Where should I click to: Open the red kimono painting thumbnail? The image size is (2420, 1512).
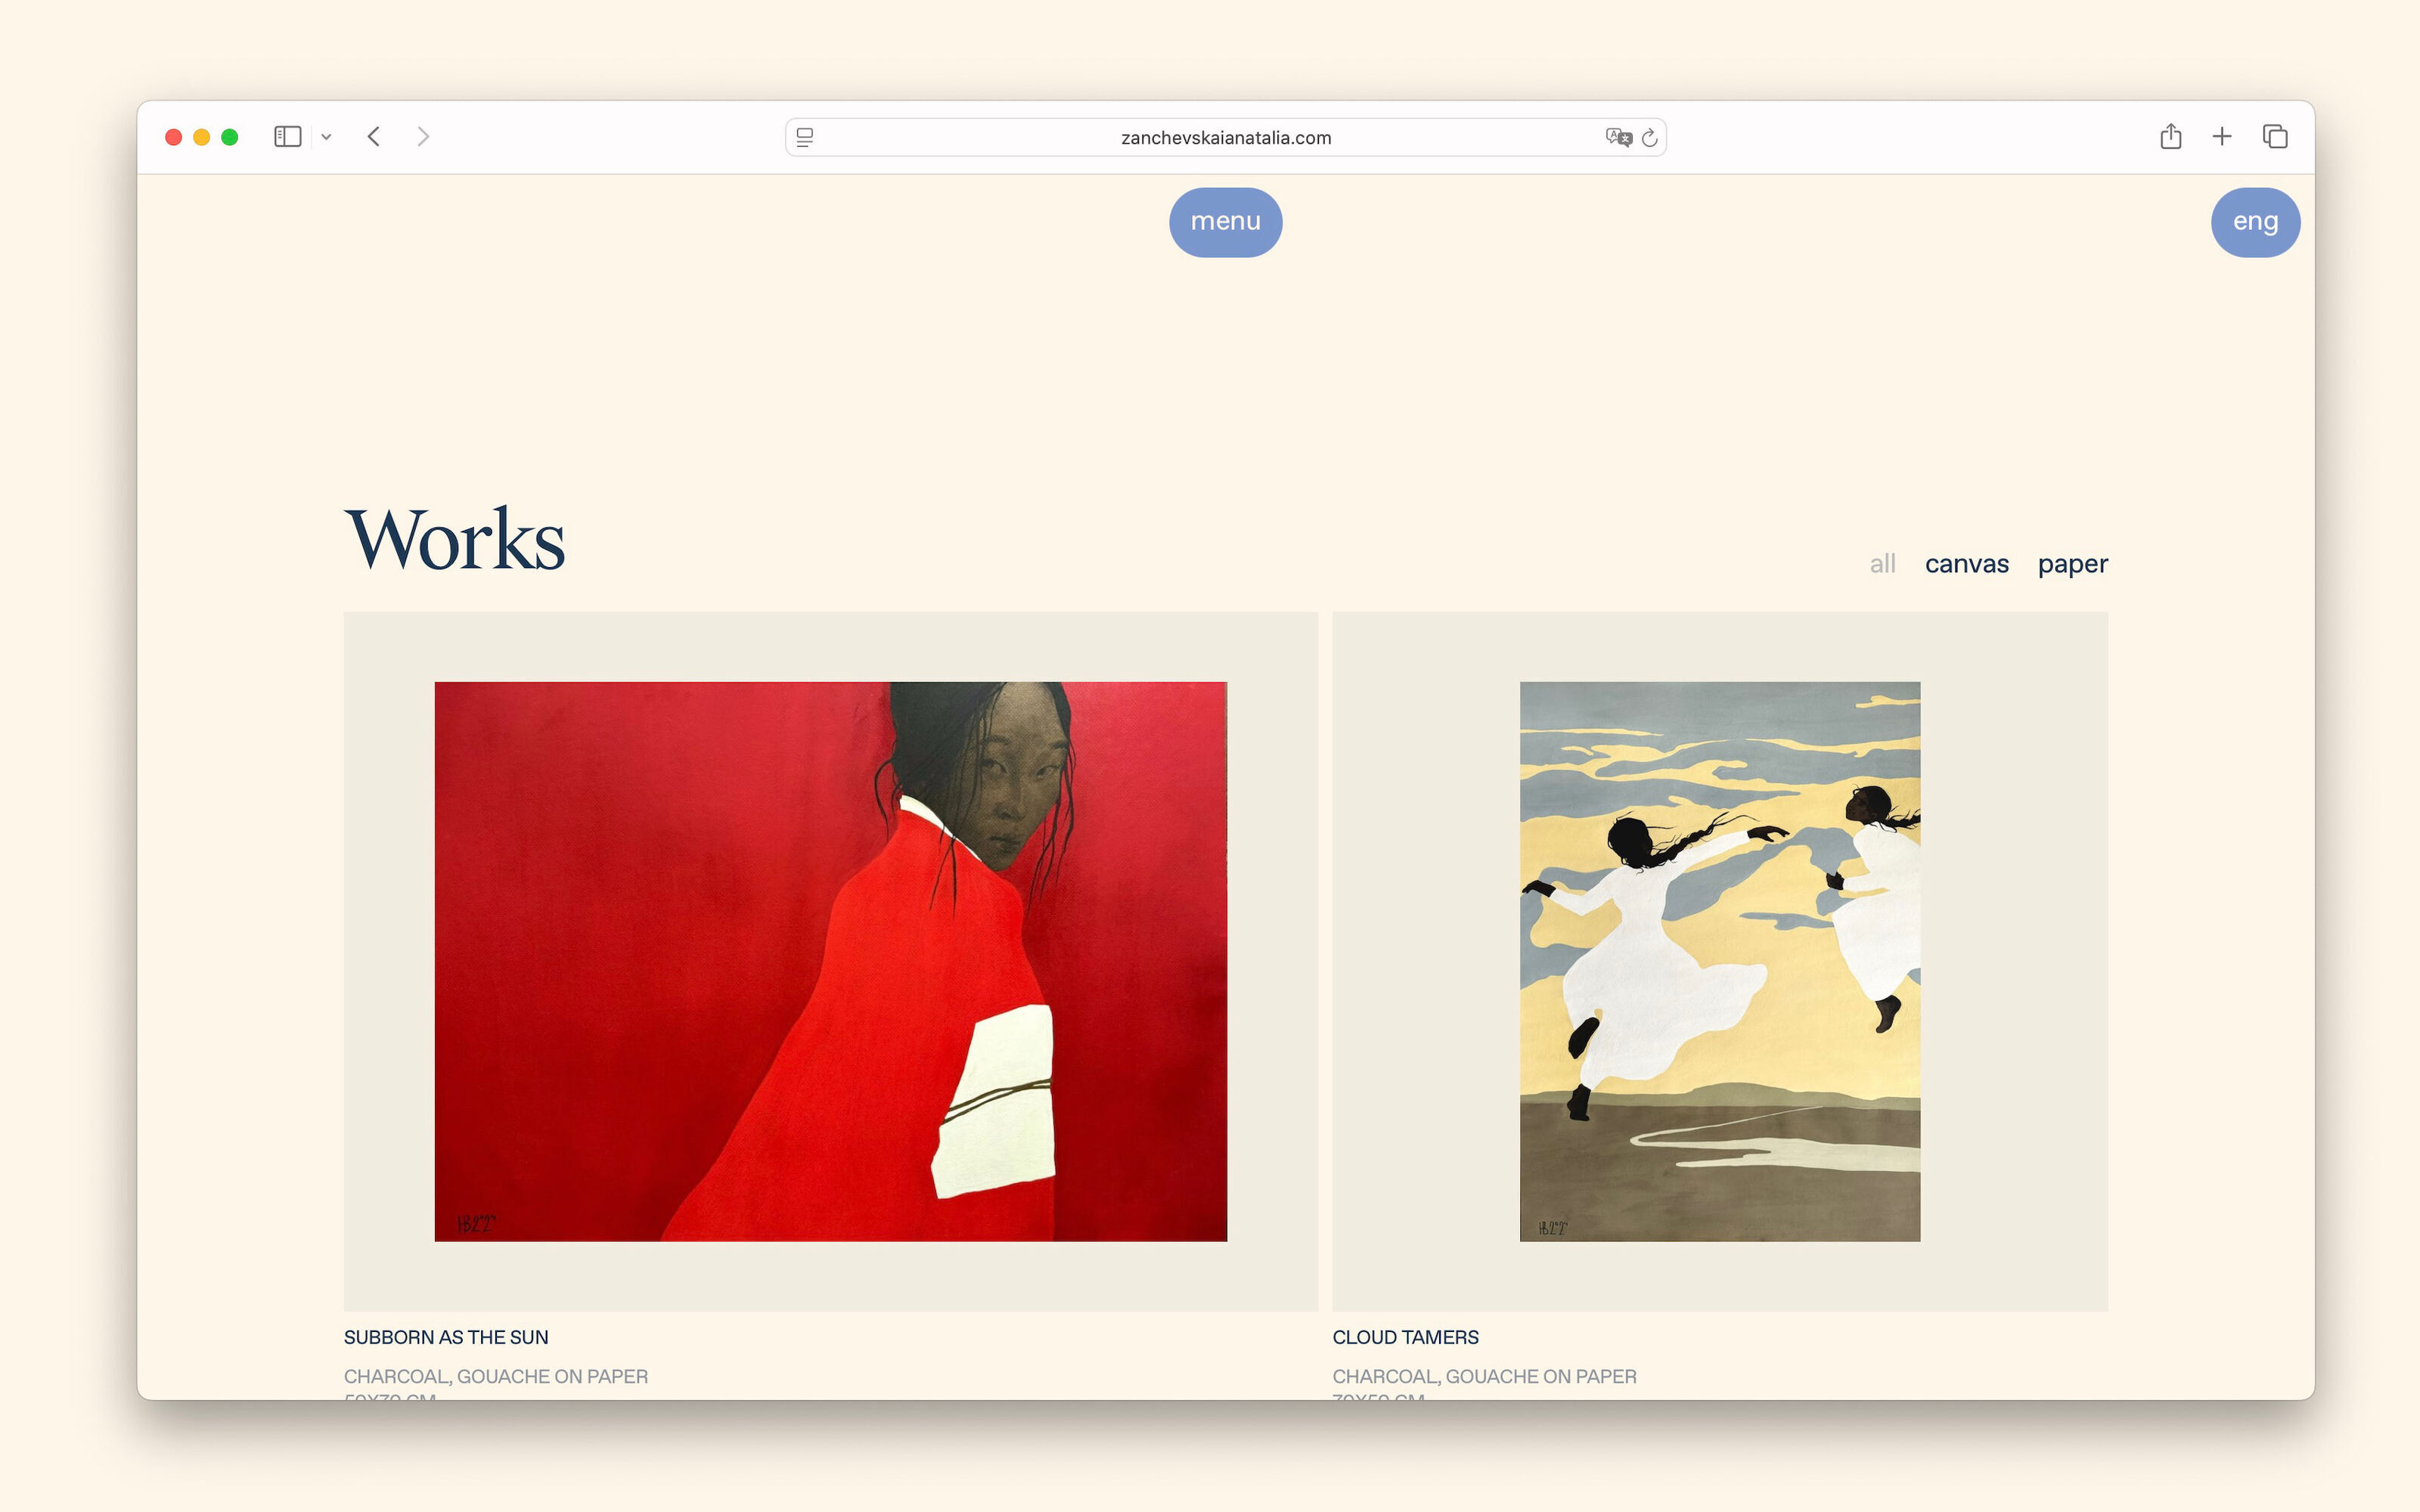[x=830, y=961]
